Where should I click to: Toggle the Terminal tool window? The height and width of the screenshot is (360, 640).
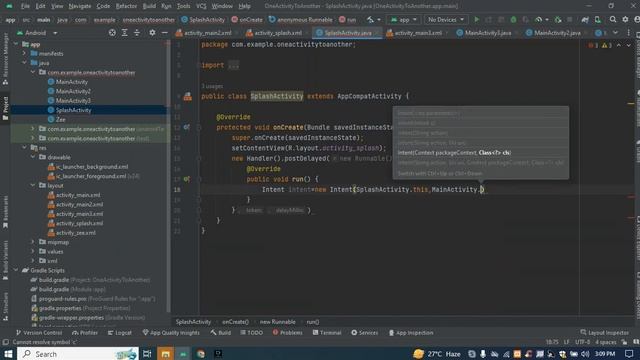click(327, 333)
